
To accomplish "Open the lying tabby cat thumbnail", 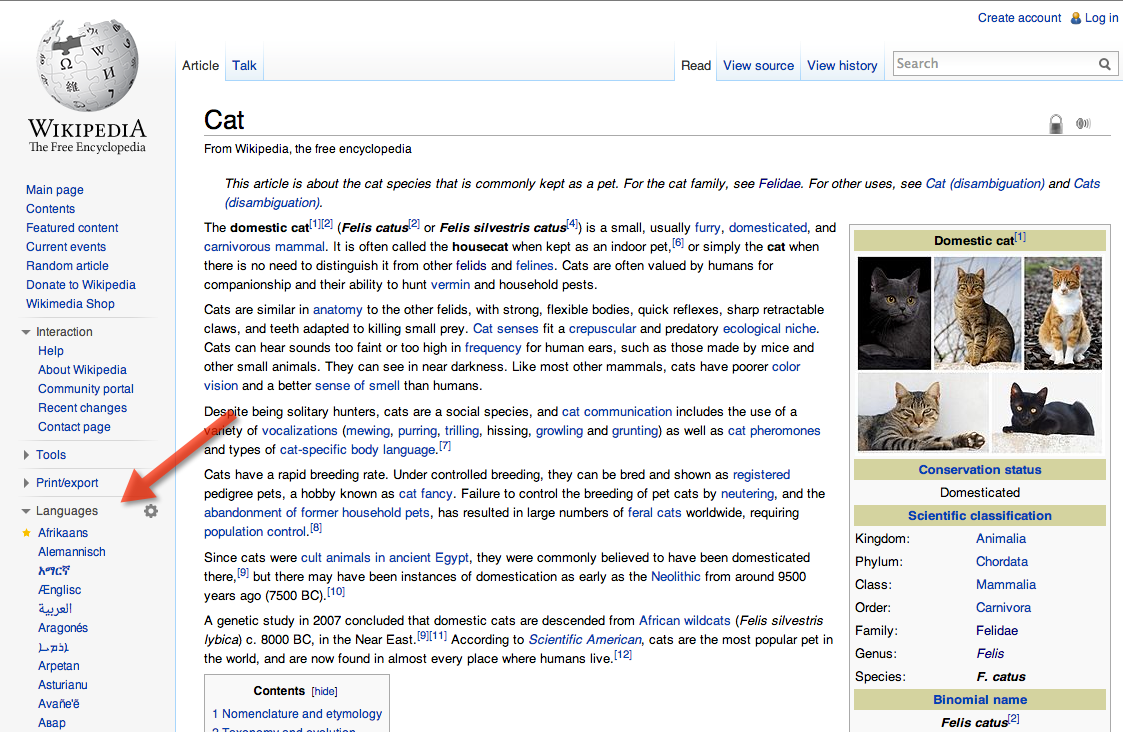I will 922,413.
